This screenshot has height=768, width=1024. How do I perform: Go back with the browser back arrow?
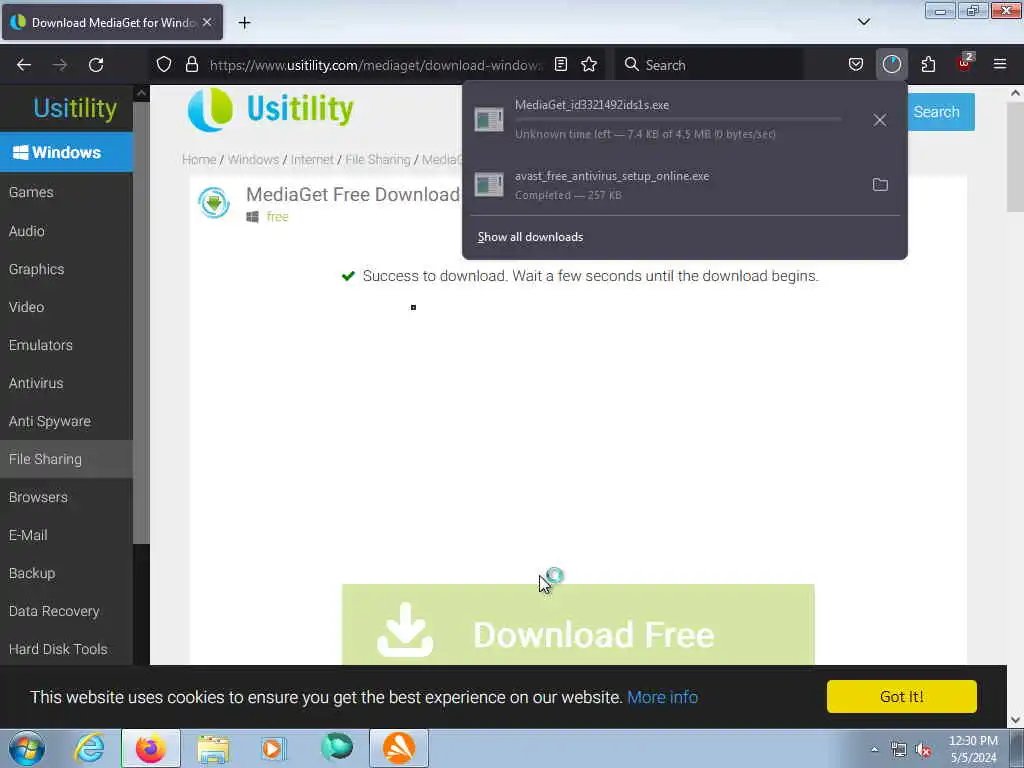24,65
